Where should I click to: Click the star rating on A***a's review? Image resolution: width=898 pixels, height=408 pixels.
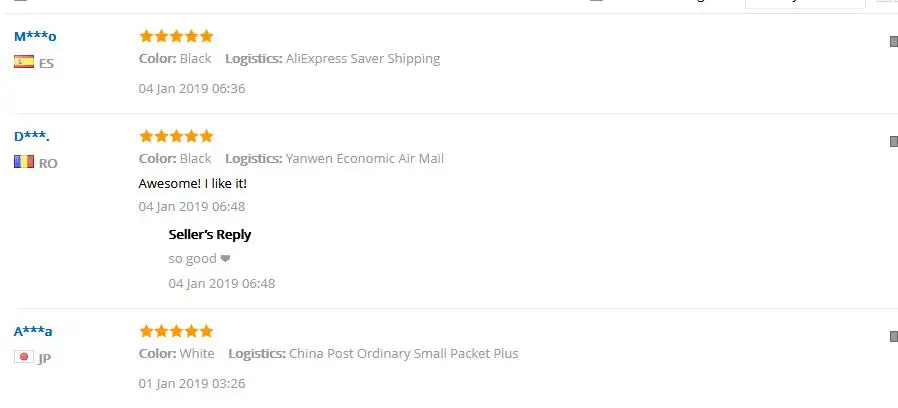[x=176, y=331]
